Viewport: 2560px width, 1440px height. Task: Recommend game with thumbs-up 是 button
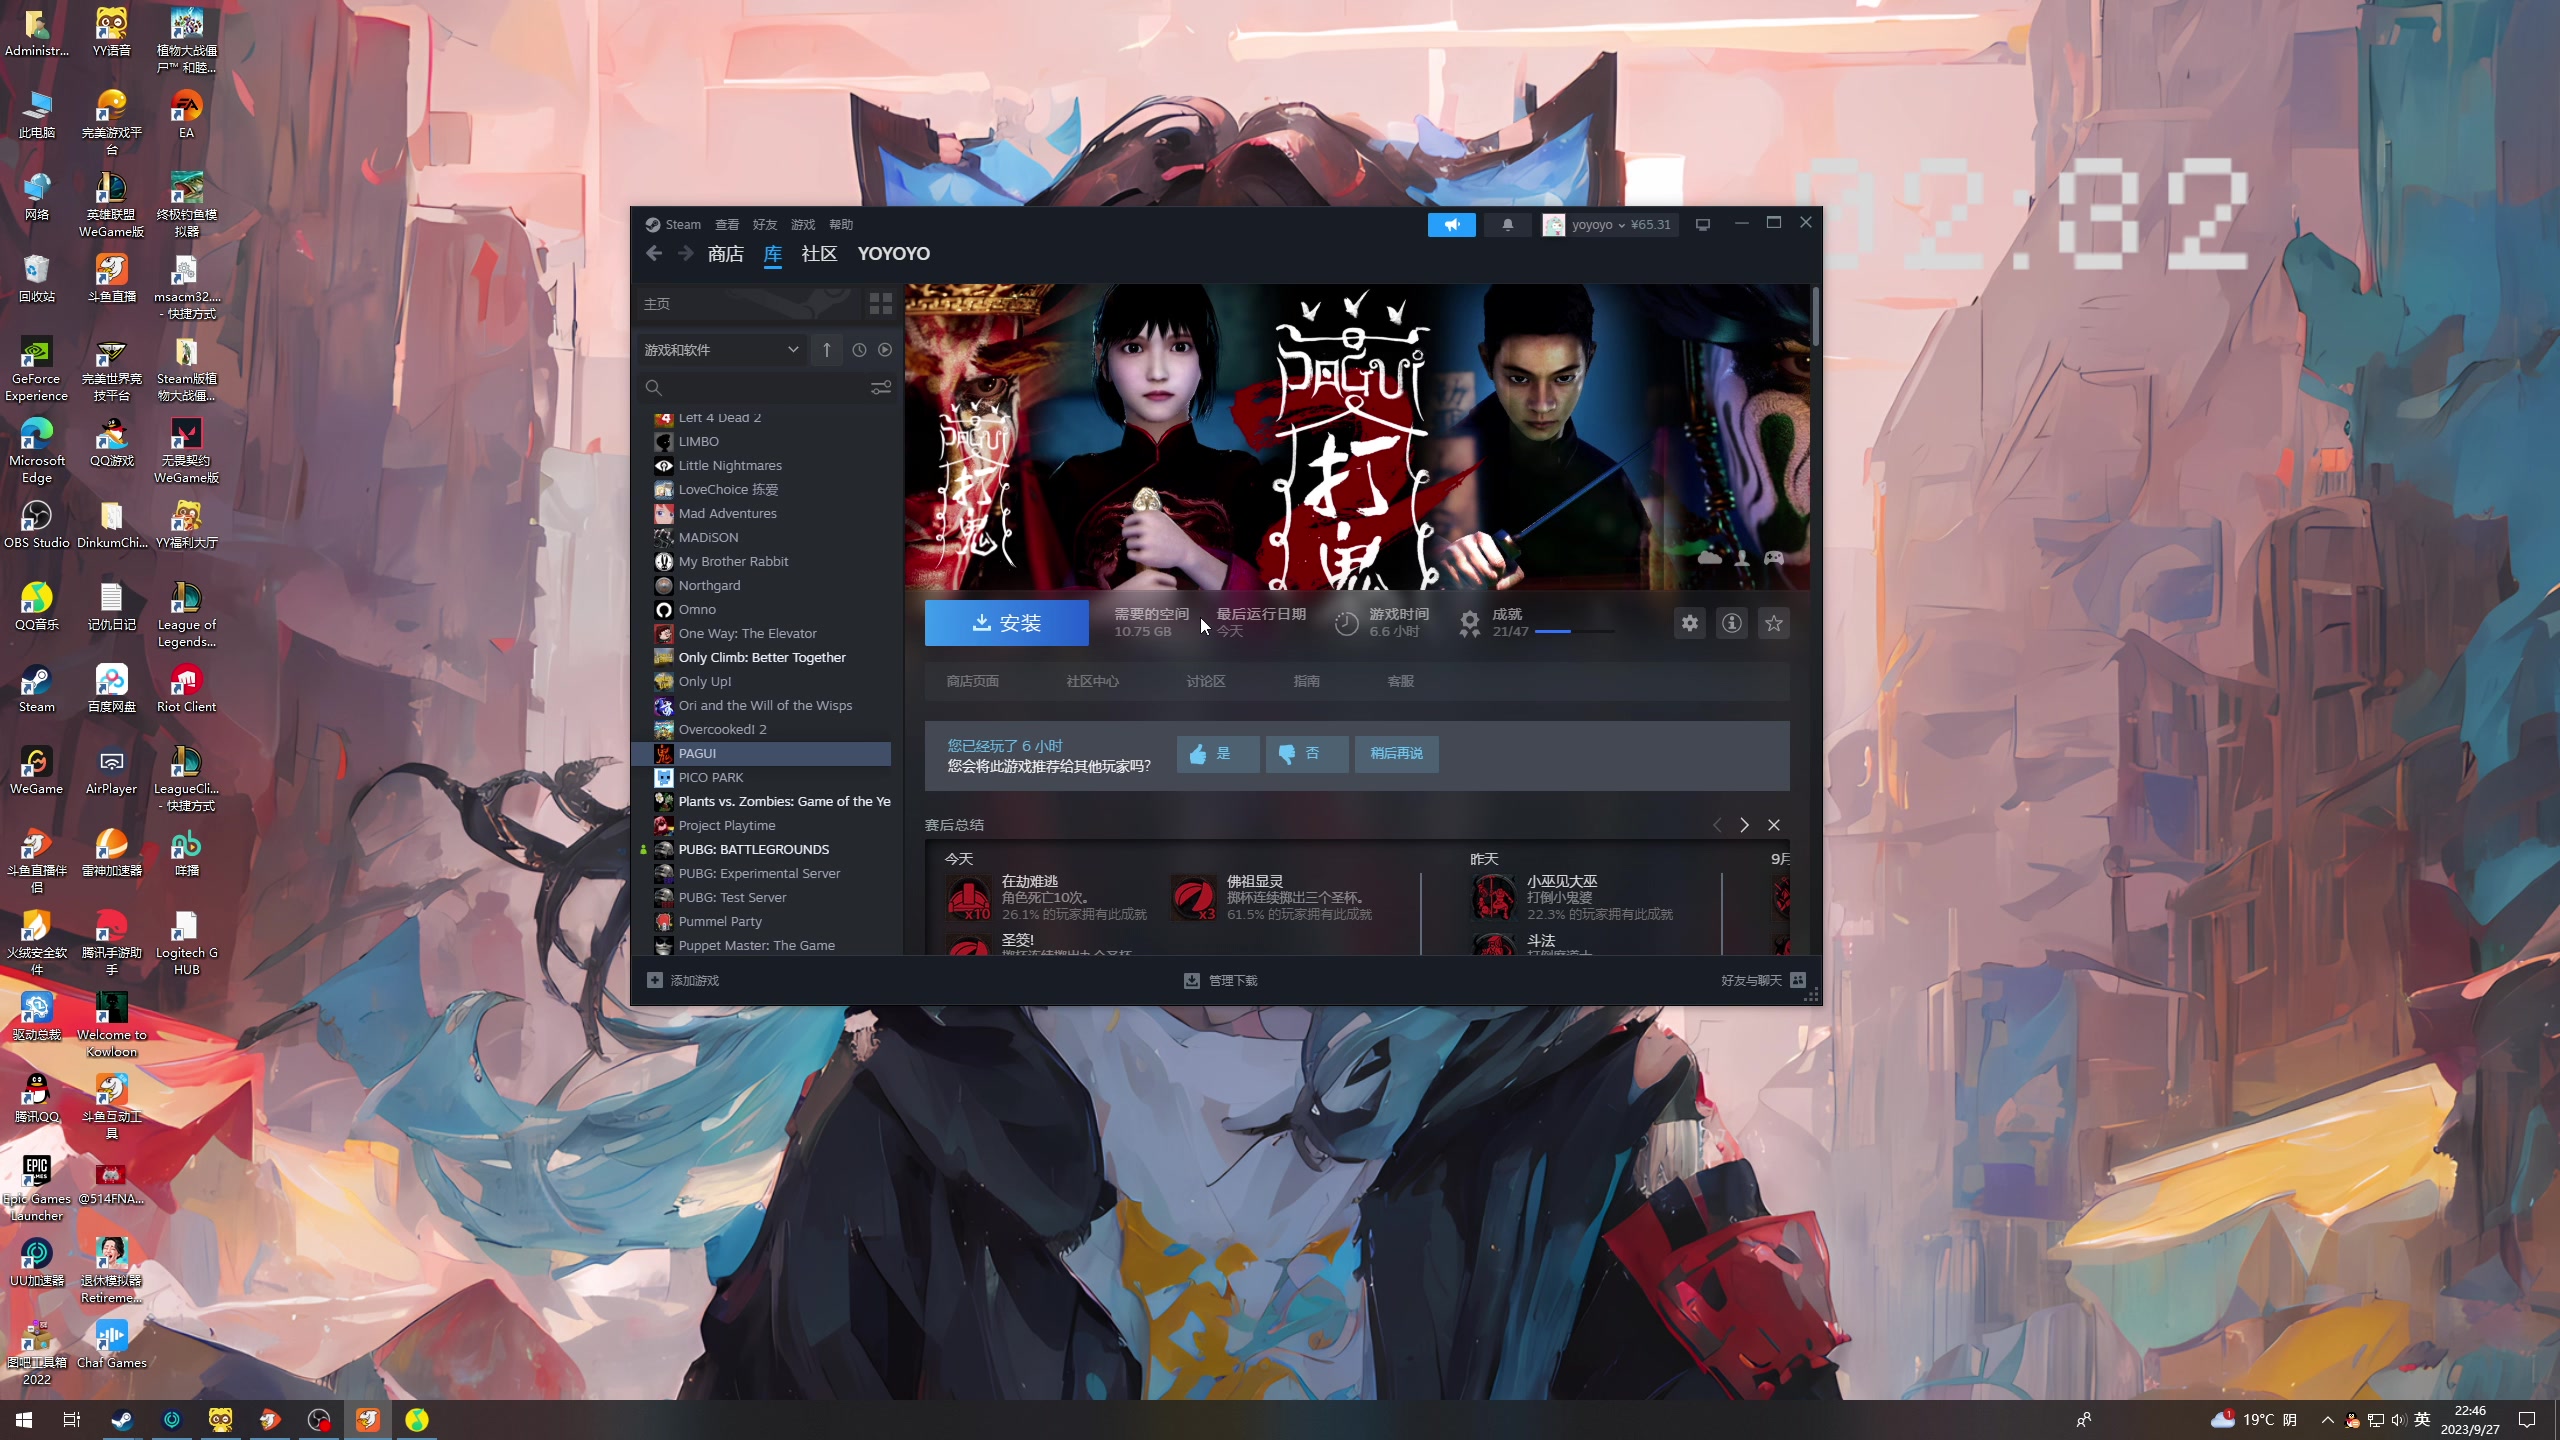point(1217,754)
